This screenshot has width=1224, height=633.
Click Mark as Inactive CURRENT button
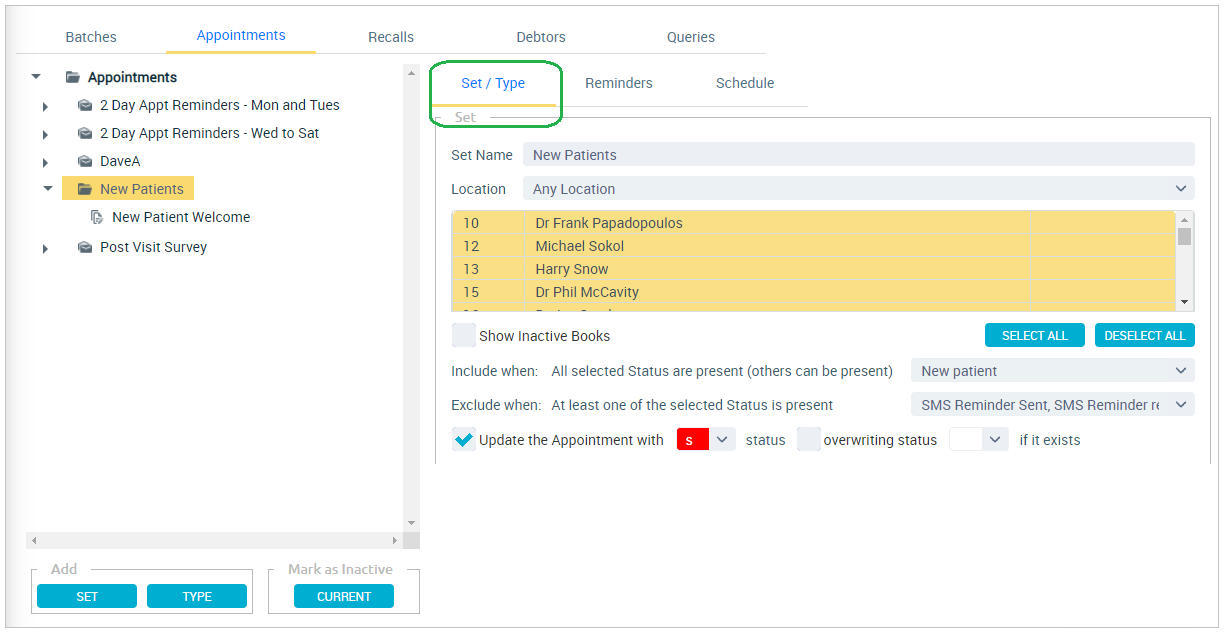point(344,596)
